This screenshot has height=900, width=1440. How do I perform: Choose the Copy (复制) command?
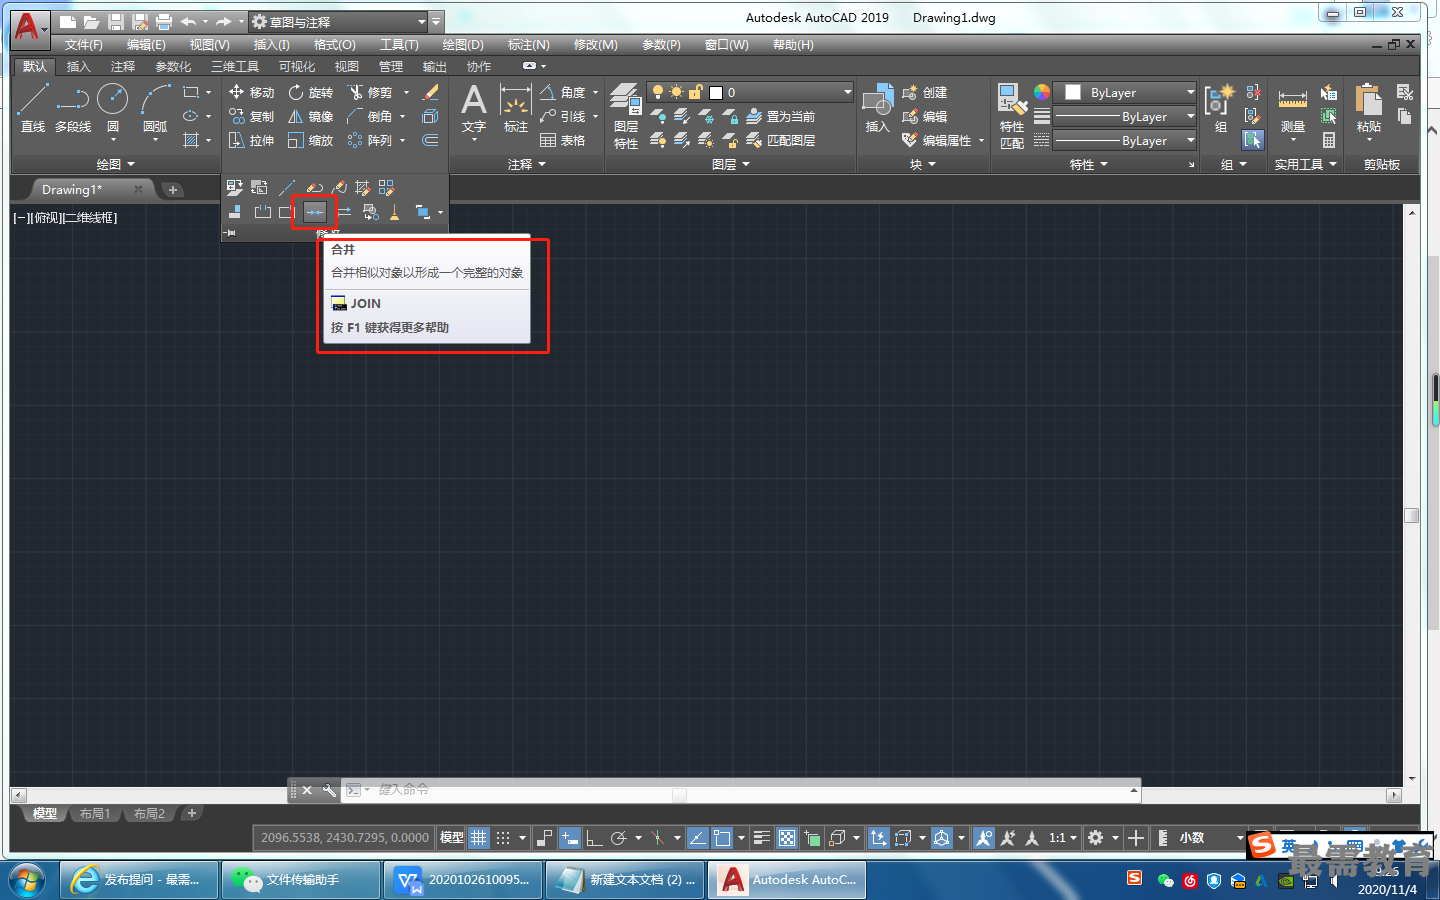[251, 116]
